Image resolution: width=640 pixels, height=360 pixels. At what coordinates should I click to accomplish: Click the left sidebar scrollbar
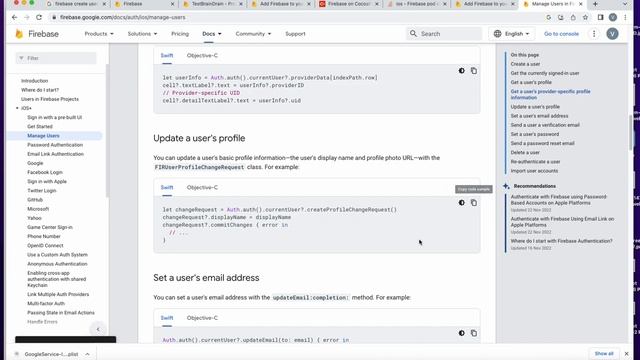pyautogui.click(x=107, y=131)
